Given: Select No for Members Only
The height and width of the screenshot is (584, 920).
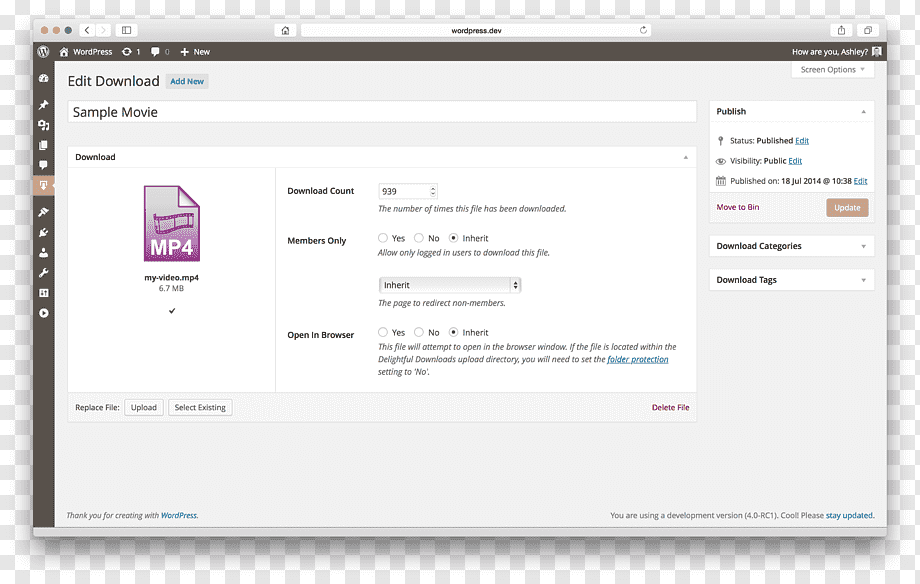Looking at the screenshot, I should [419, 238].
